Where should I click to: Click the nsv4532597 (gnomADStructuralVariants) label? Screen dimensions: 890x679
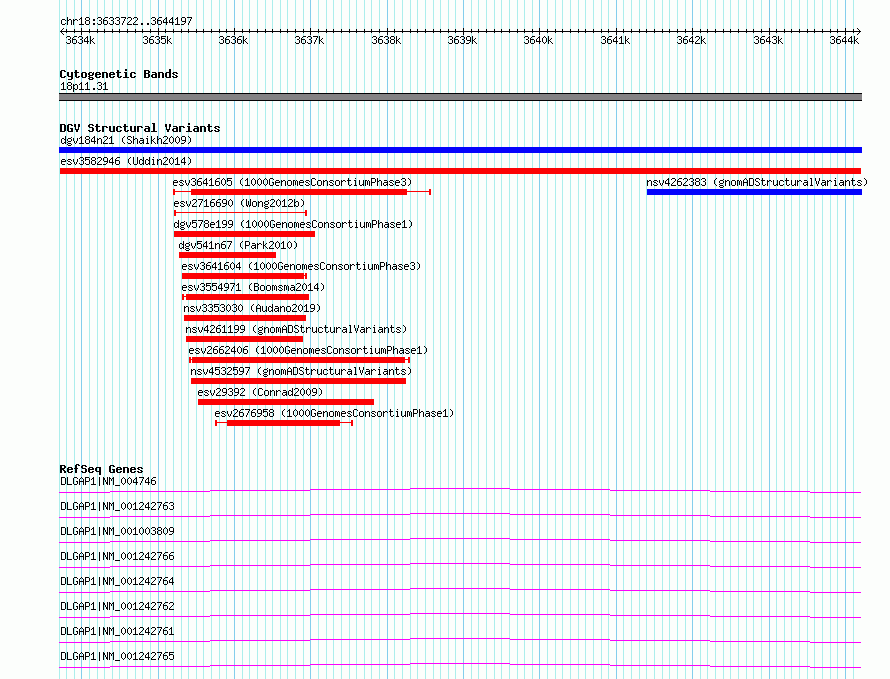coord(301,371)
